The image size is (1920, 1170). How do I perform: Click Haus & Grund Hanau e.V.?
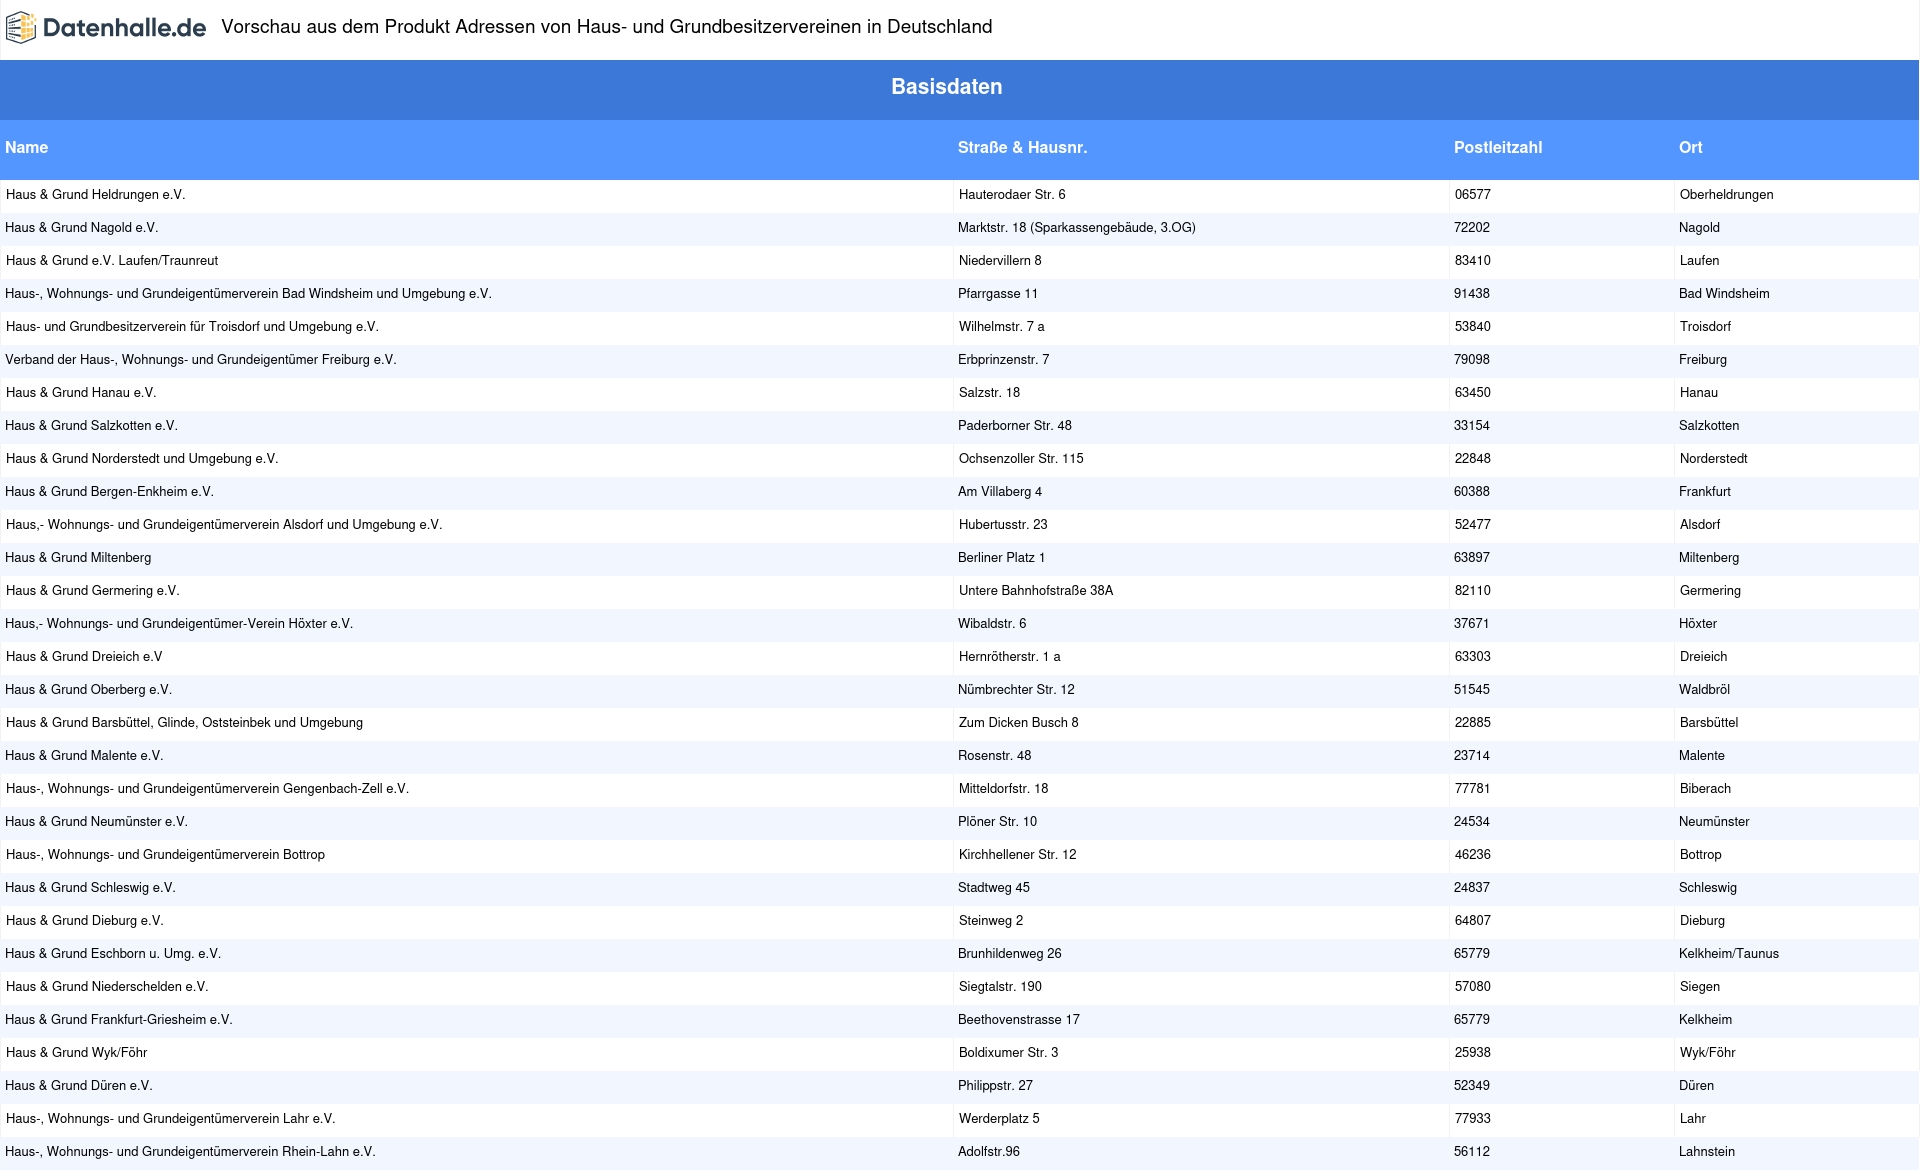tap(81, 393)
